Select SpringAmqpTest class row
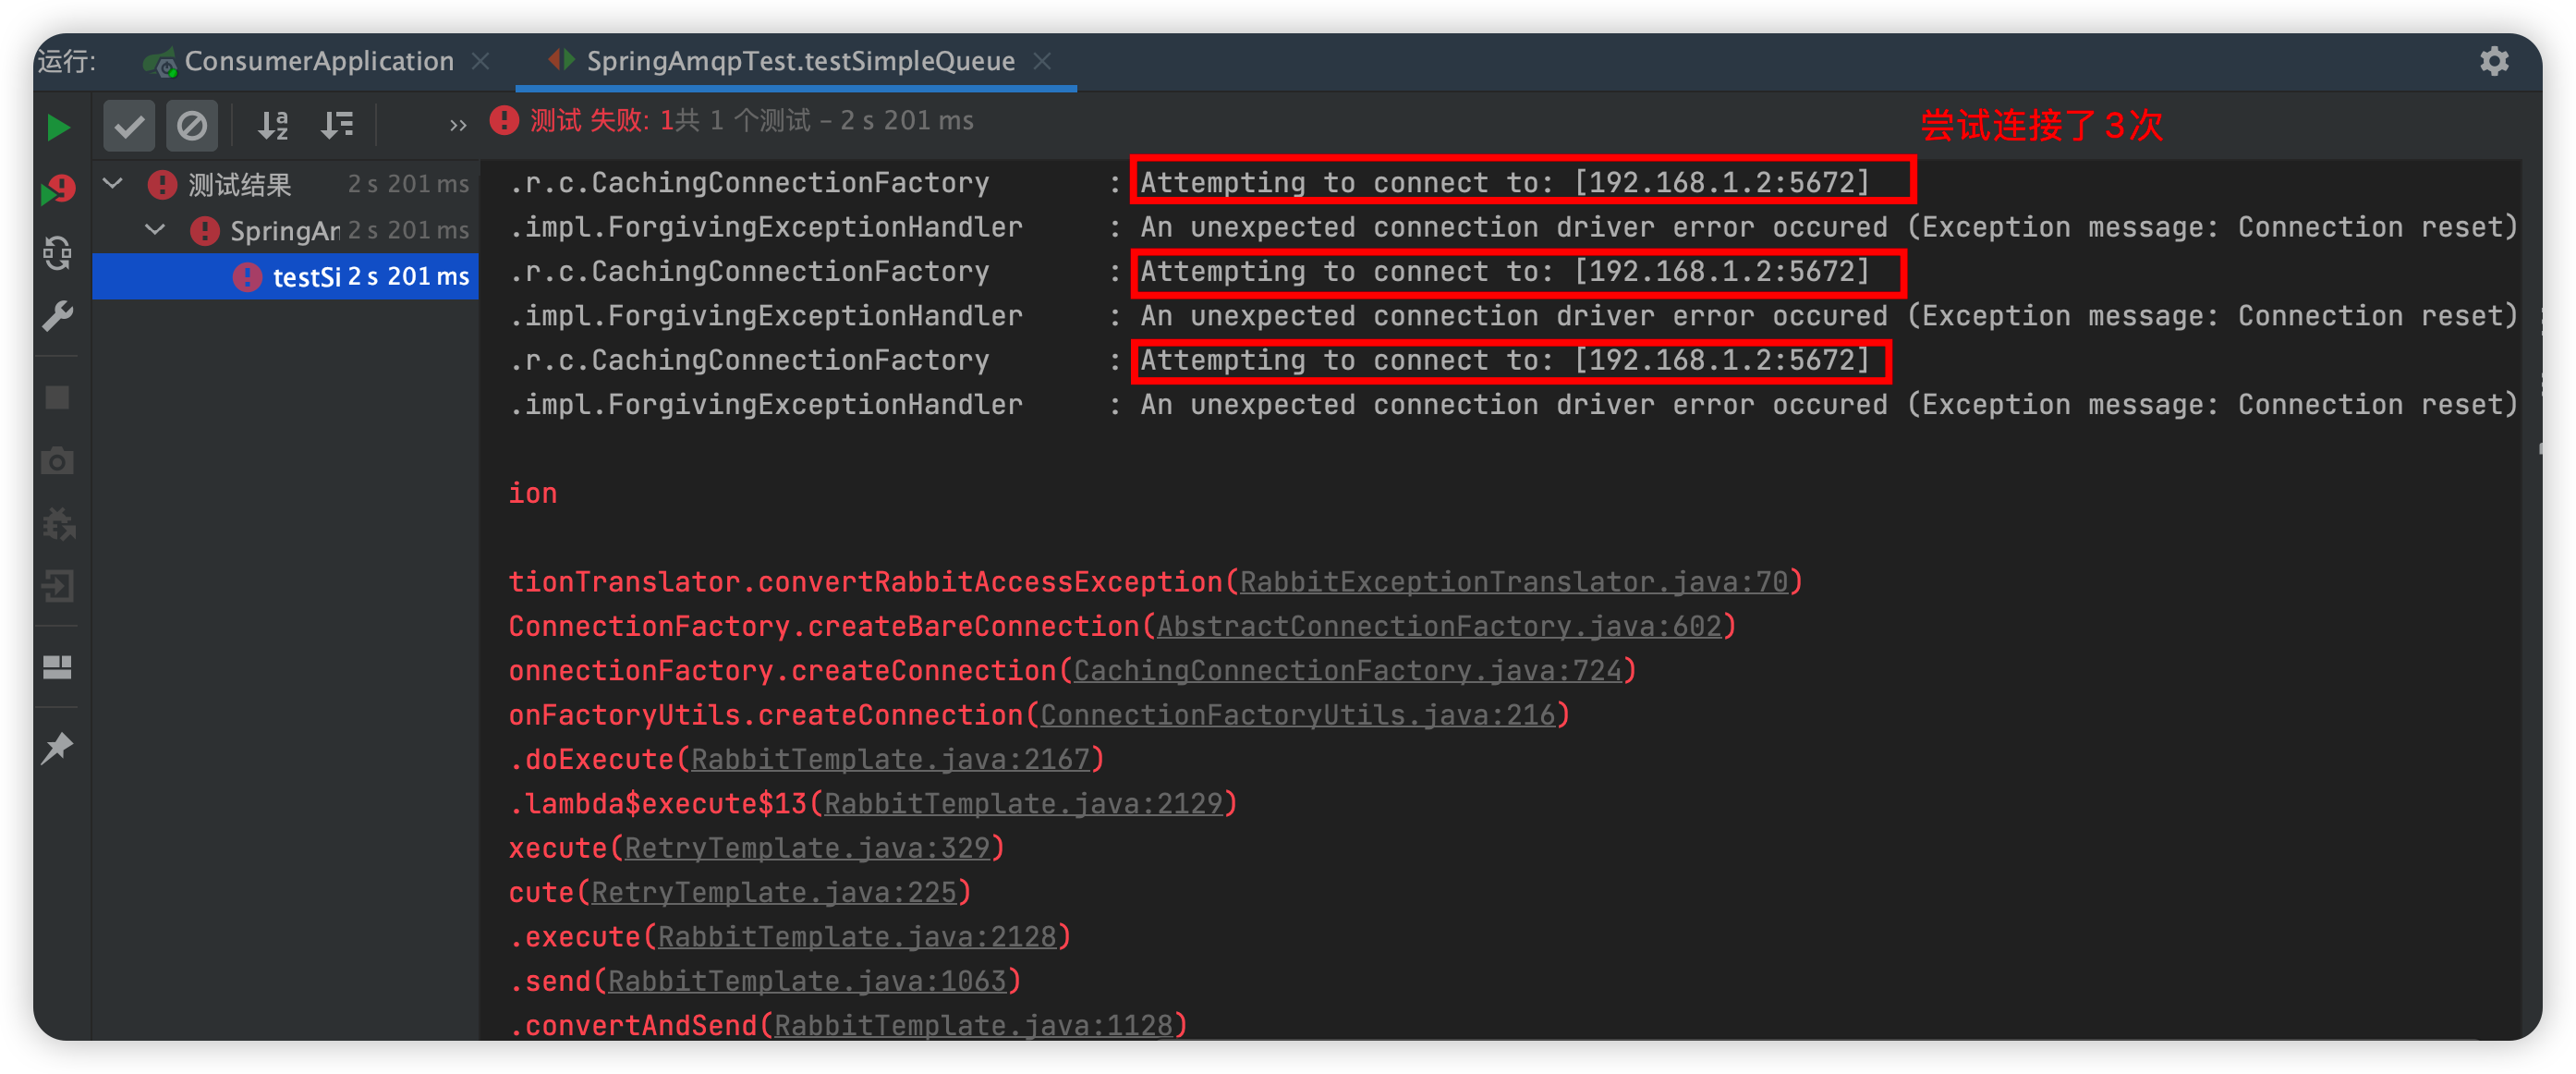 click(286, 230)
